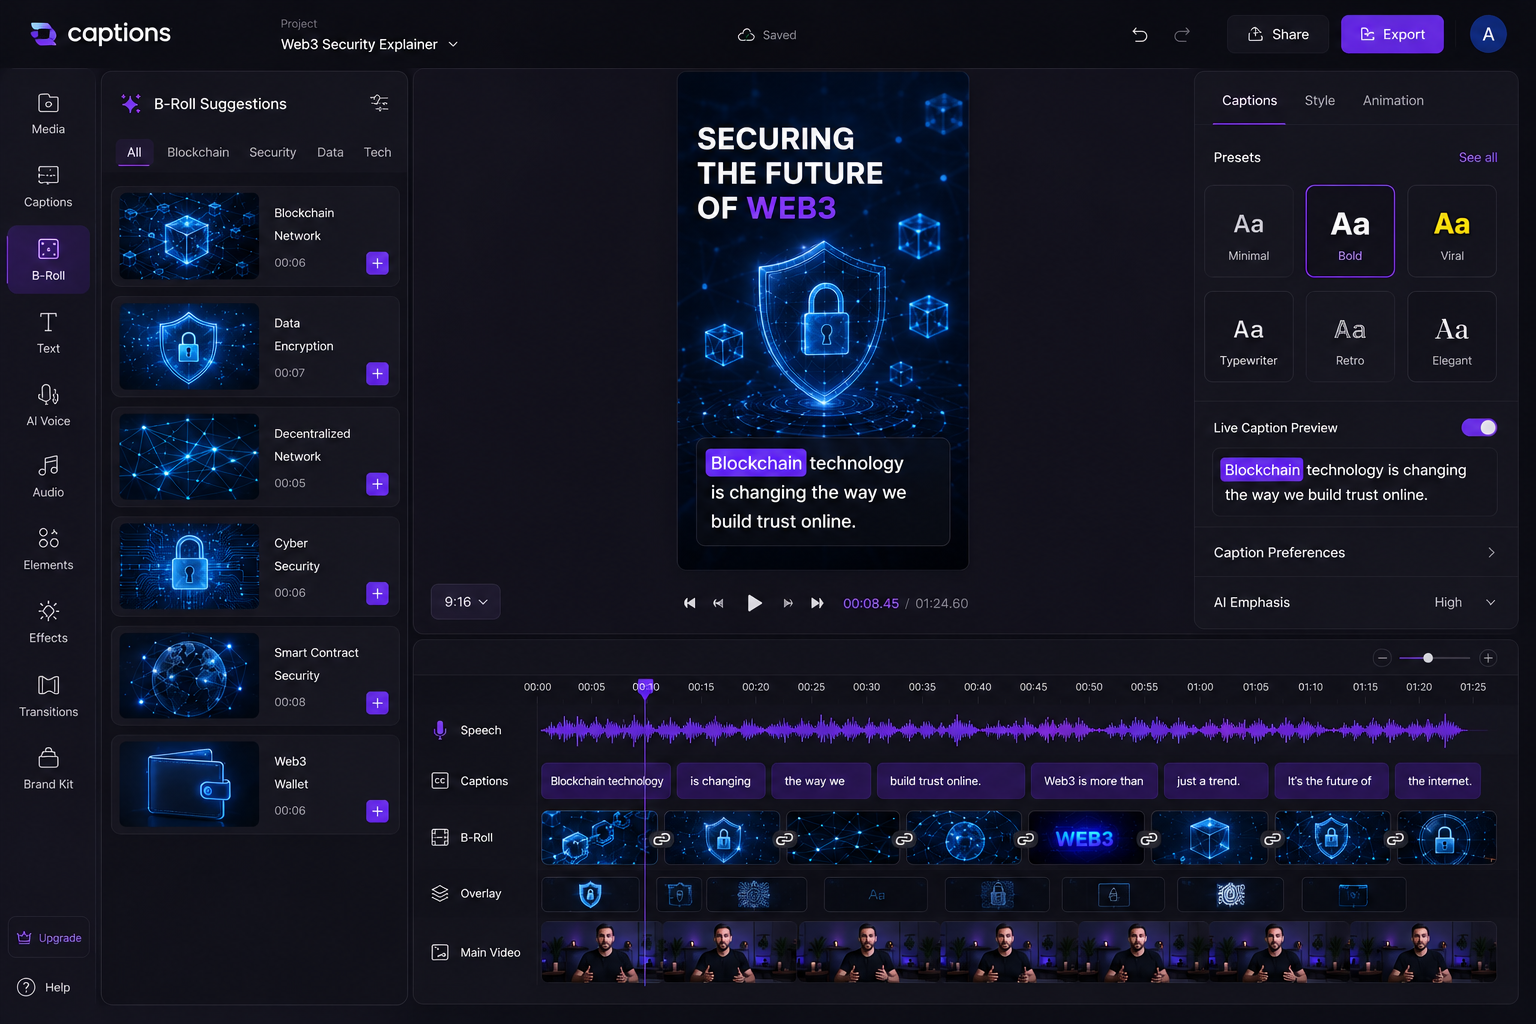This screenshot has width=1536, height=1024.
Task: Select the Typewriter caption preset
Action: pyautogui.click(x=1248, y=337)
